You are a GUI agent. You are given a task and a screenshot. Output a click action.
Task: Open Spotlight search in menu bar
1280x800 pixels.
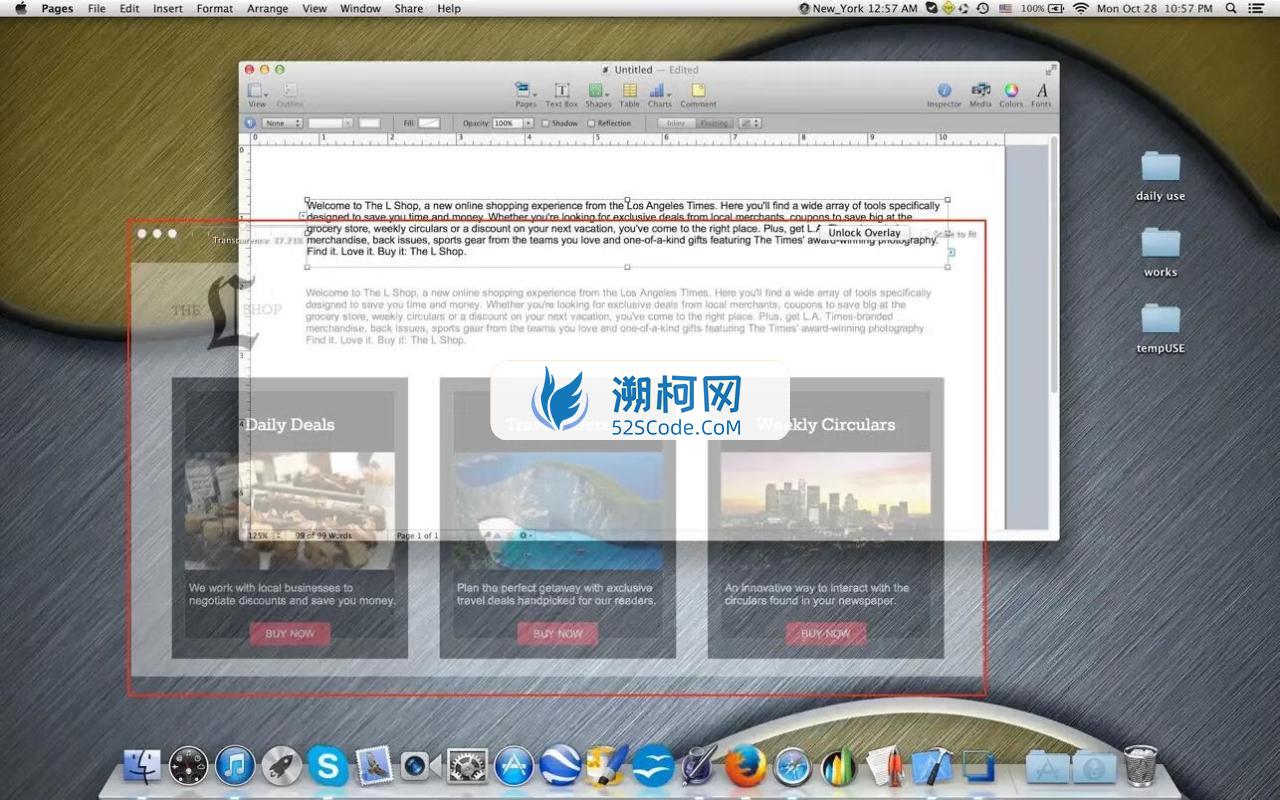click(x=1231, y=8)
